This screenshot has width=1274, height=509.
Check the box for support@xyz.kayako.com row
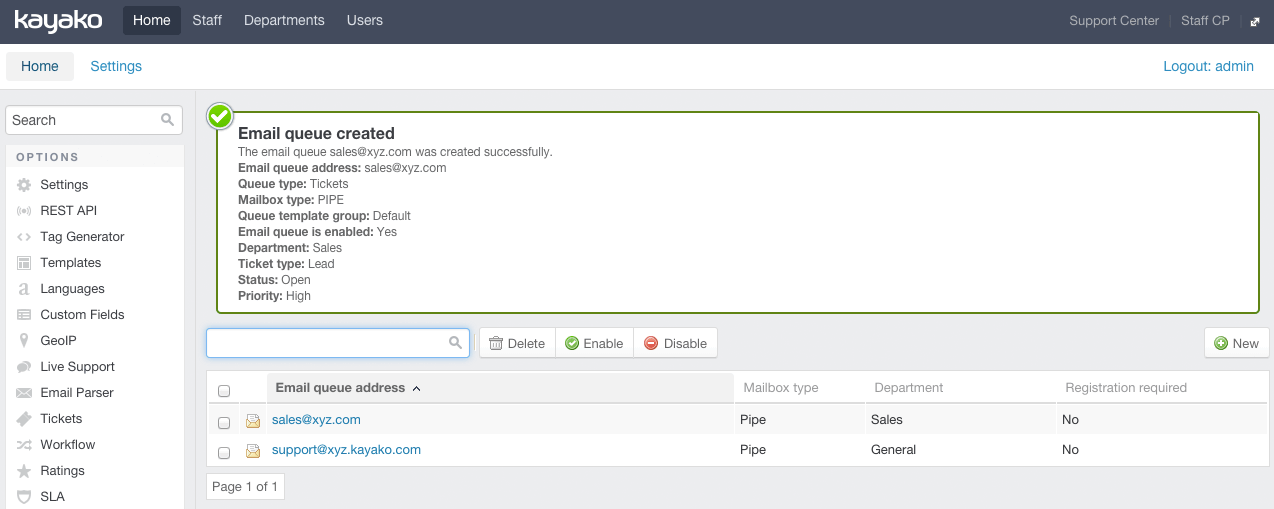pyautogui.click(x=224, y=453)
